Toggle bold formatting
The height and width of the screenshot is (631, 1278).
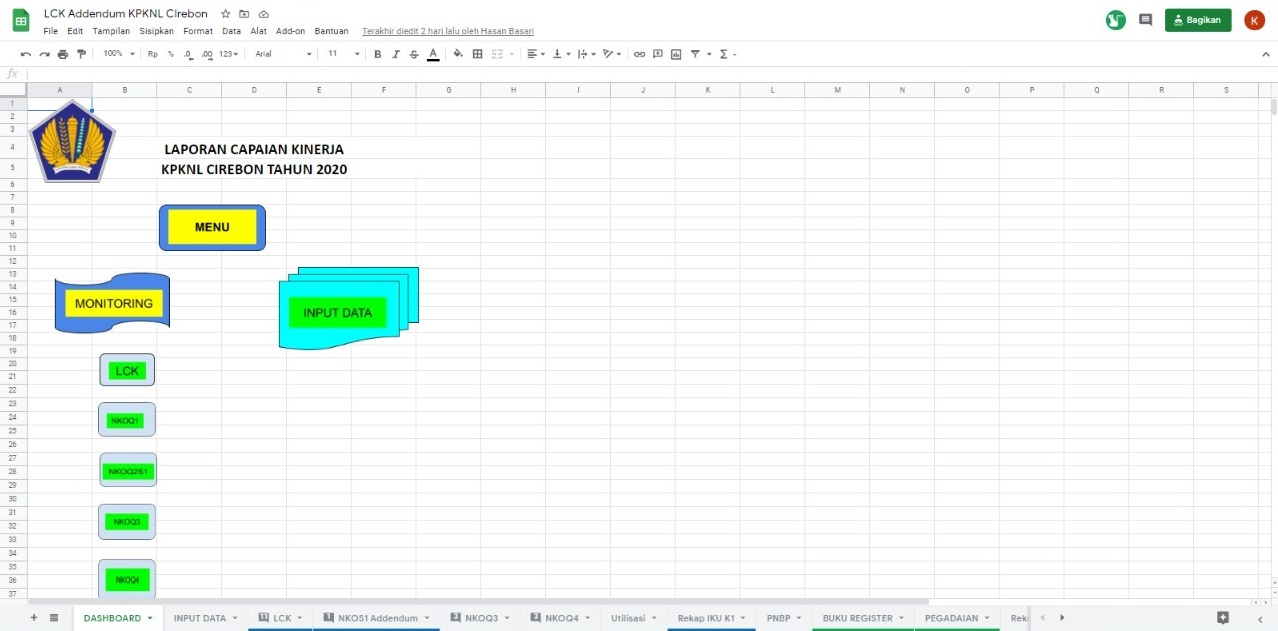point(378,54)
